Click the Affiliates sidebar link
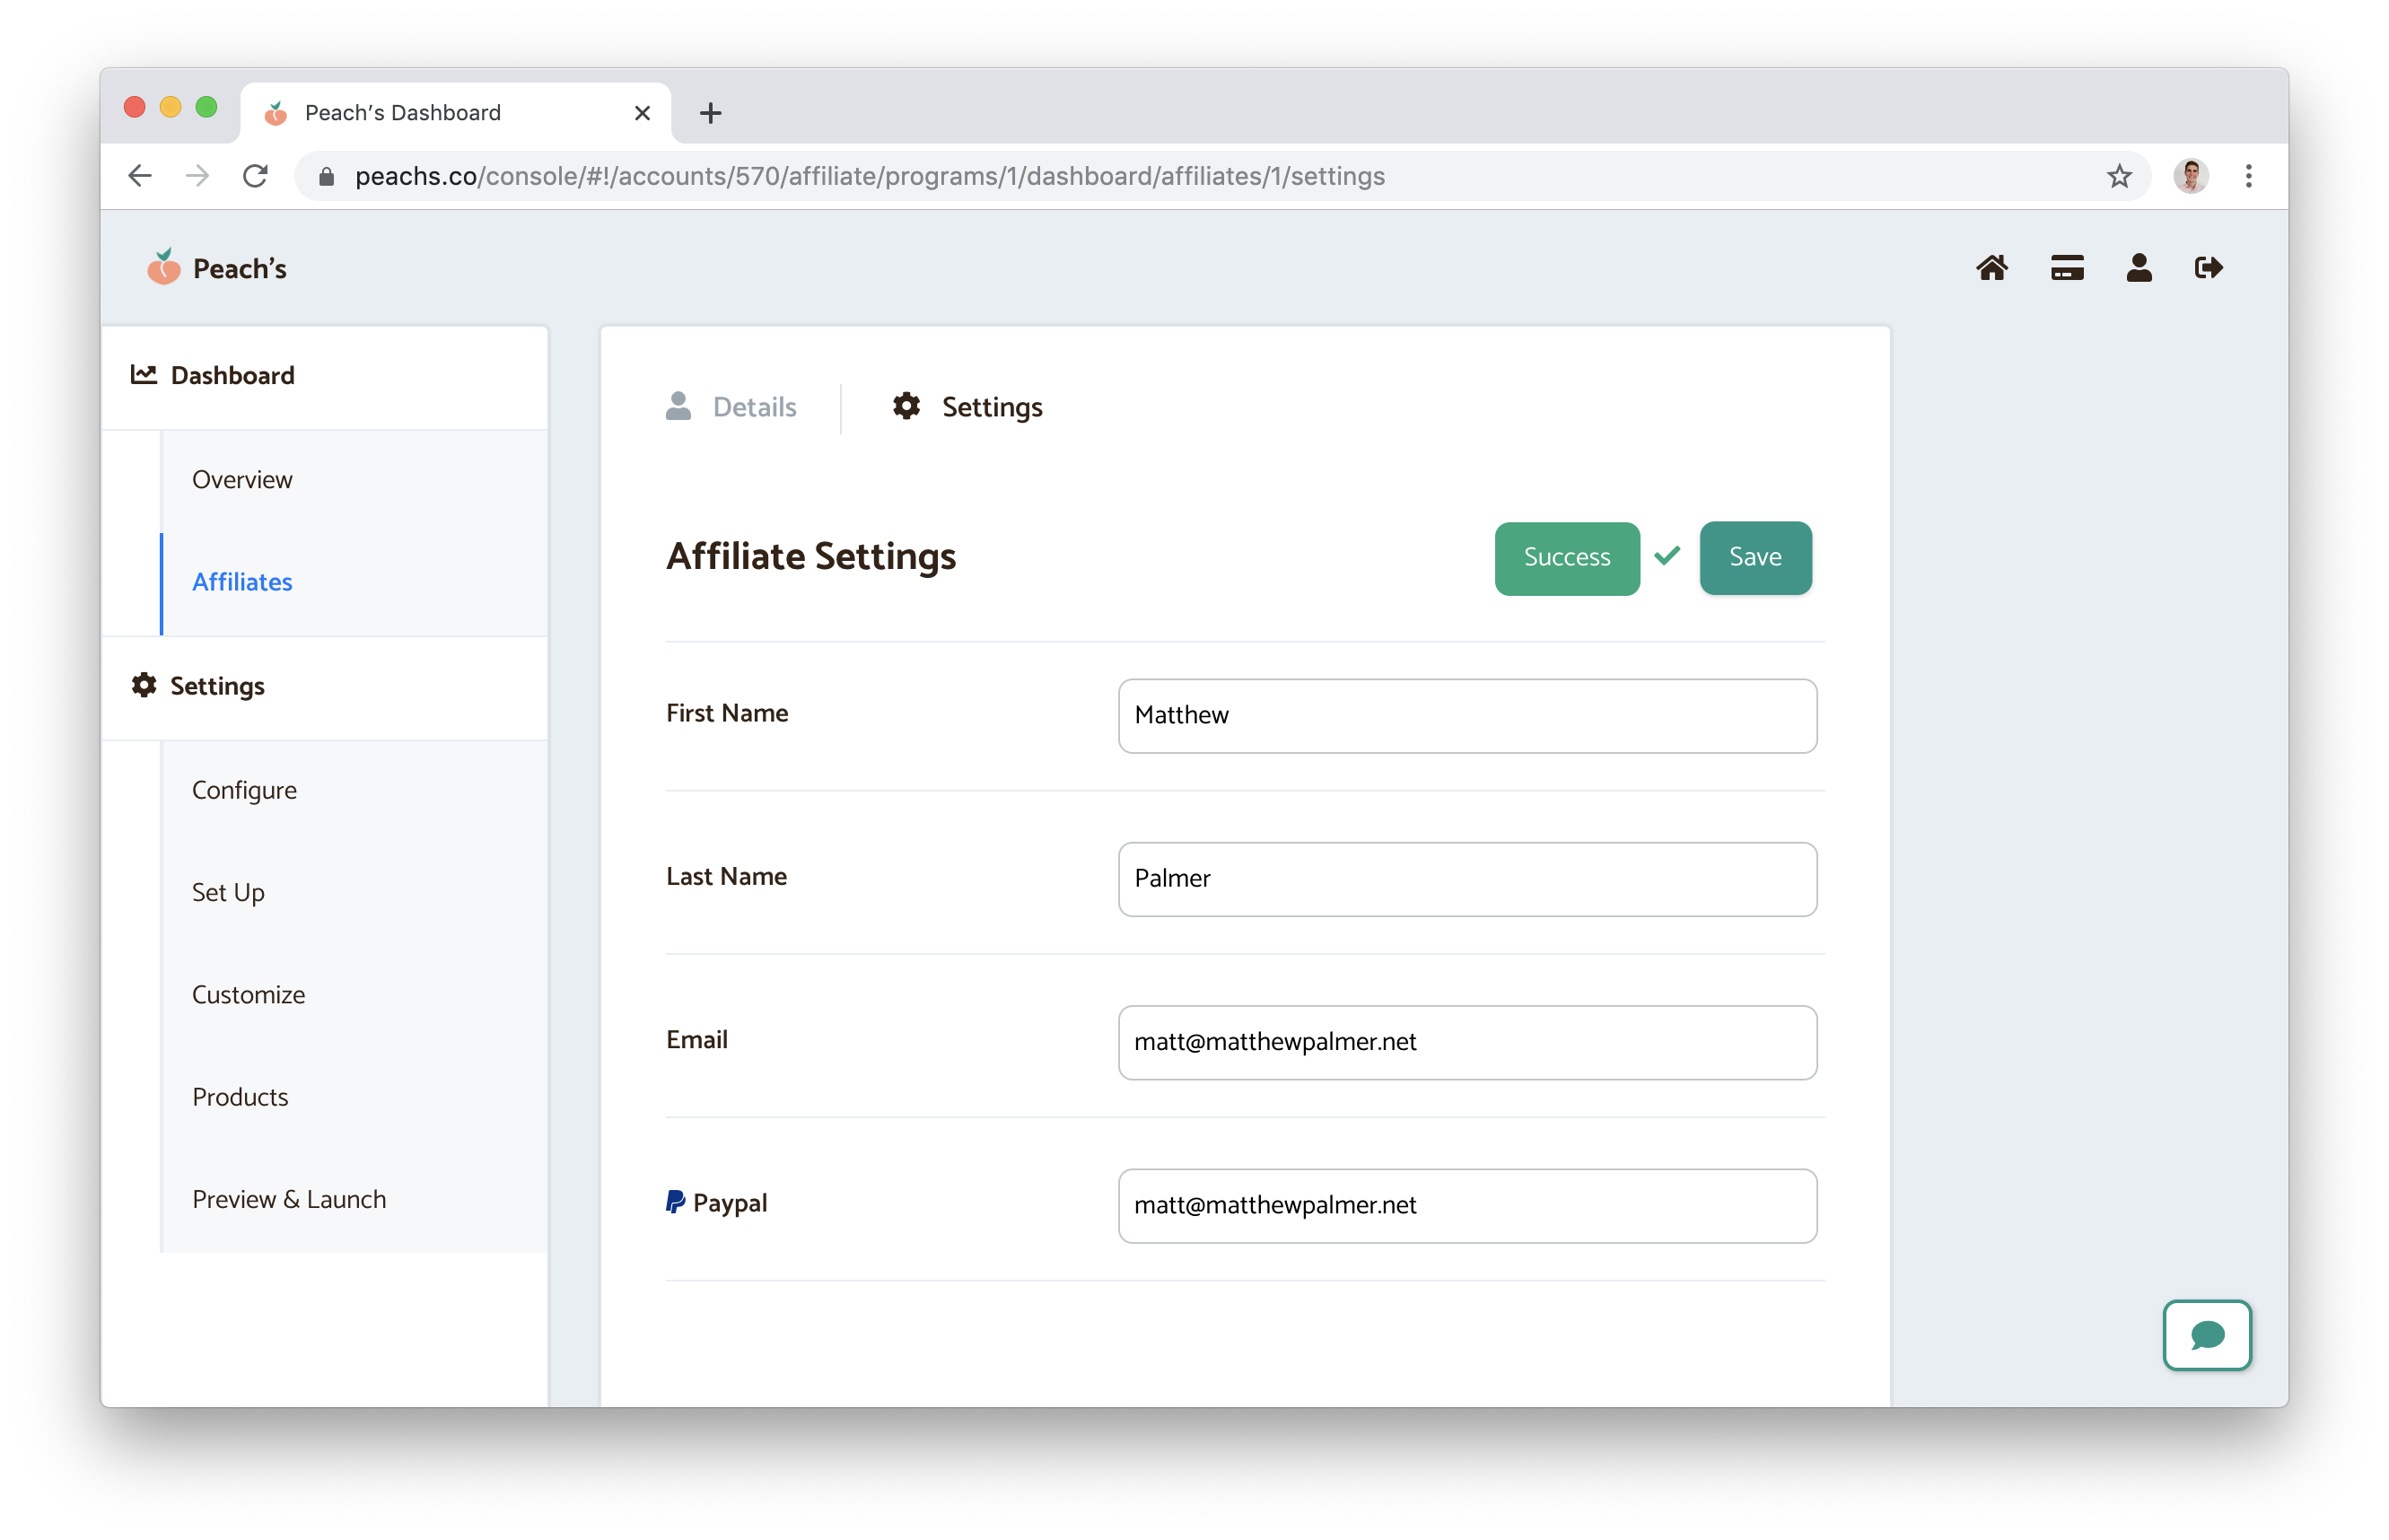Image resolution: width=2389 pixels, height=1540 pixels. pos(242,580)
